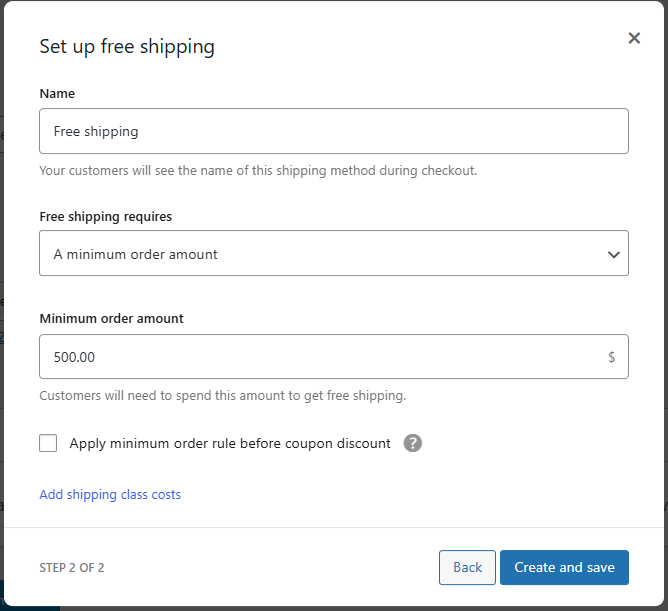Click the 500.00 minimum order amount input
Screen dimensions: 668x611
[x=320, y=357]
